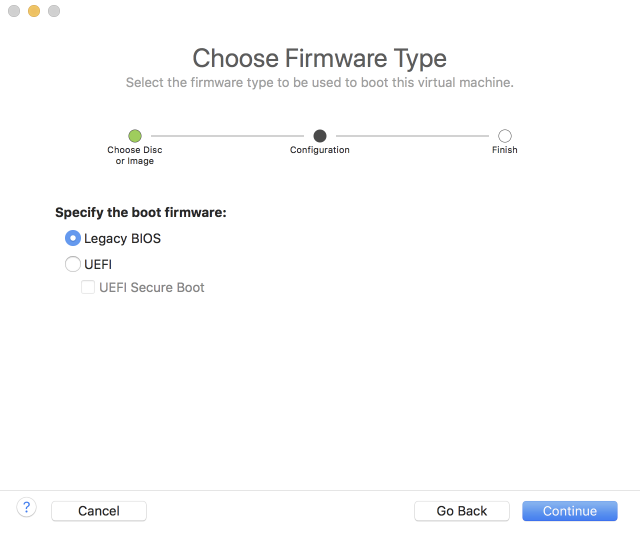The width and height of the screenshot is (640, 533).
Task: Click the "Choose Firmware Type" heading
Action: pos(320,58)
